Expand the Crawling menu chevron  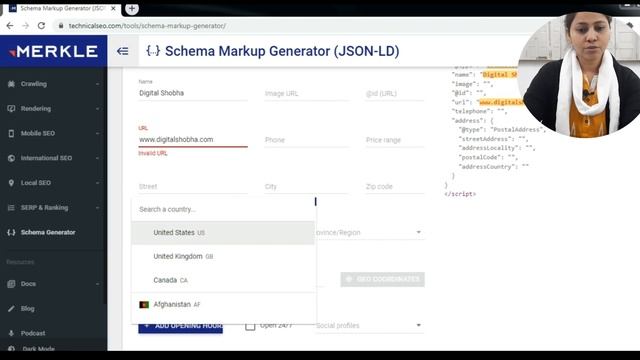tap(98, 84)
